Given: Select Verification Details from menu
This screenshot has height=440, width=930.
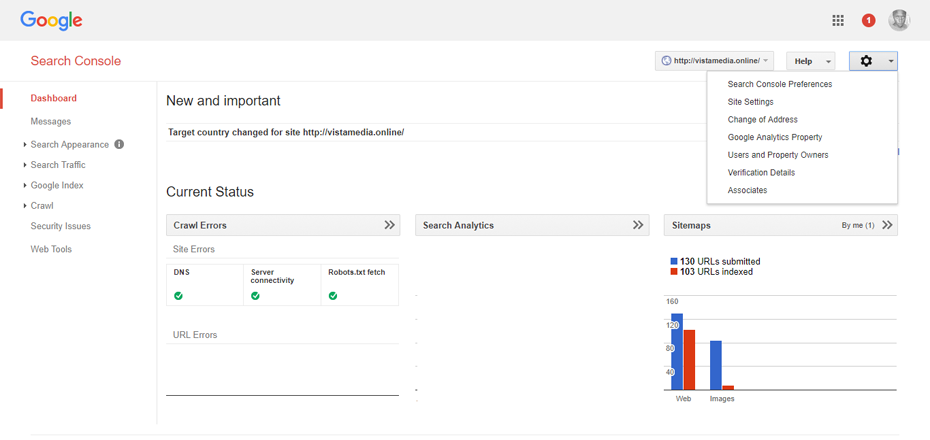Looking at the screenshot, I should click(761, 172).
